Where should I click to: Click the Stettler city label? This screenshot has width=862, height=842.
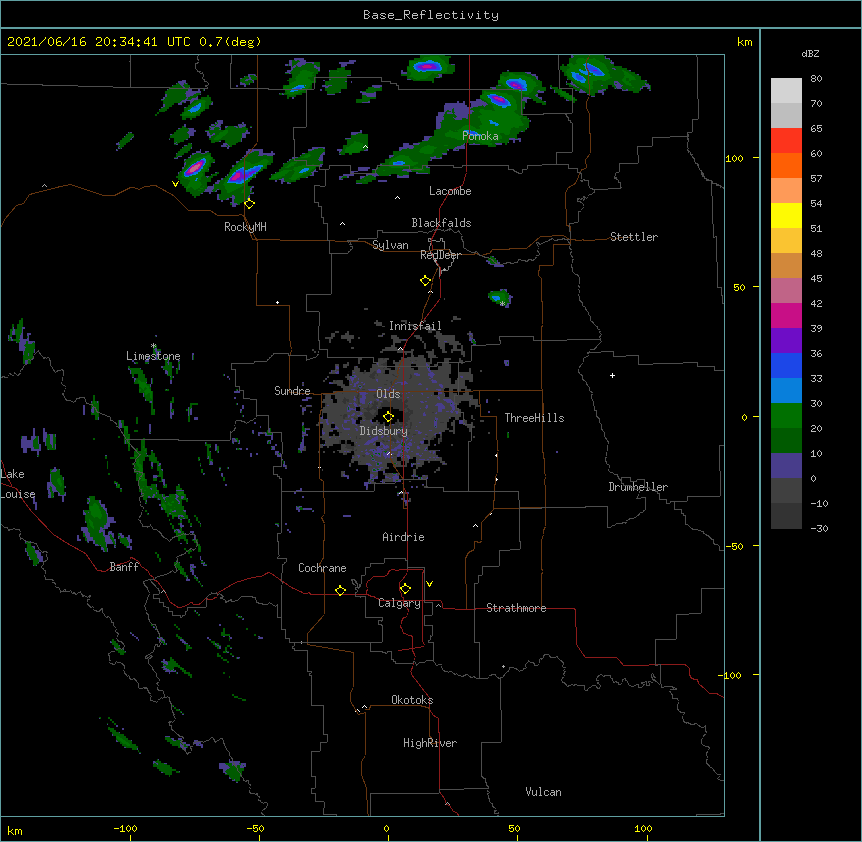pos(634,237)
